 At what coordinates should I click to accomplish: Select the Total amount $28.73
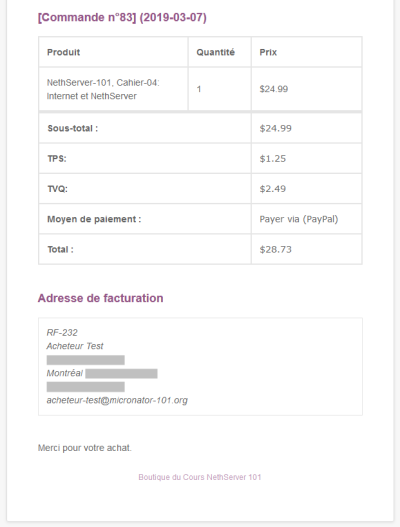(275, 249)
